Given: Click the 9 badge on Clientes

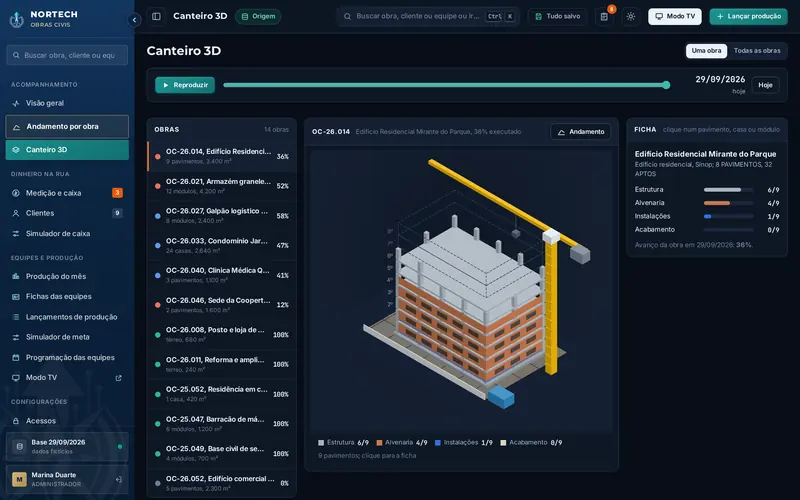Looking at the screenshot, I should tap(117, 213).
